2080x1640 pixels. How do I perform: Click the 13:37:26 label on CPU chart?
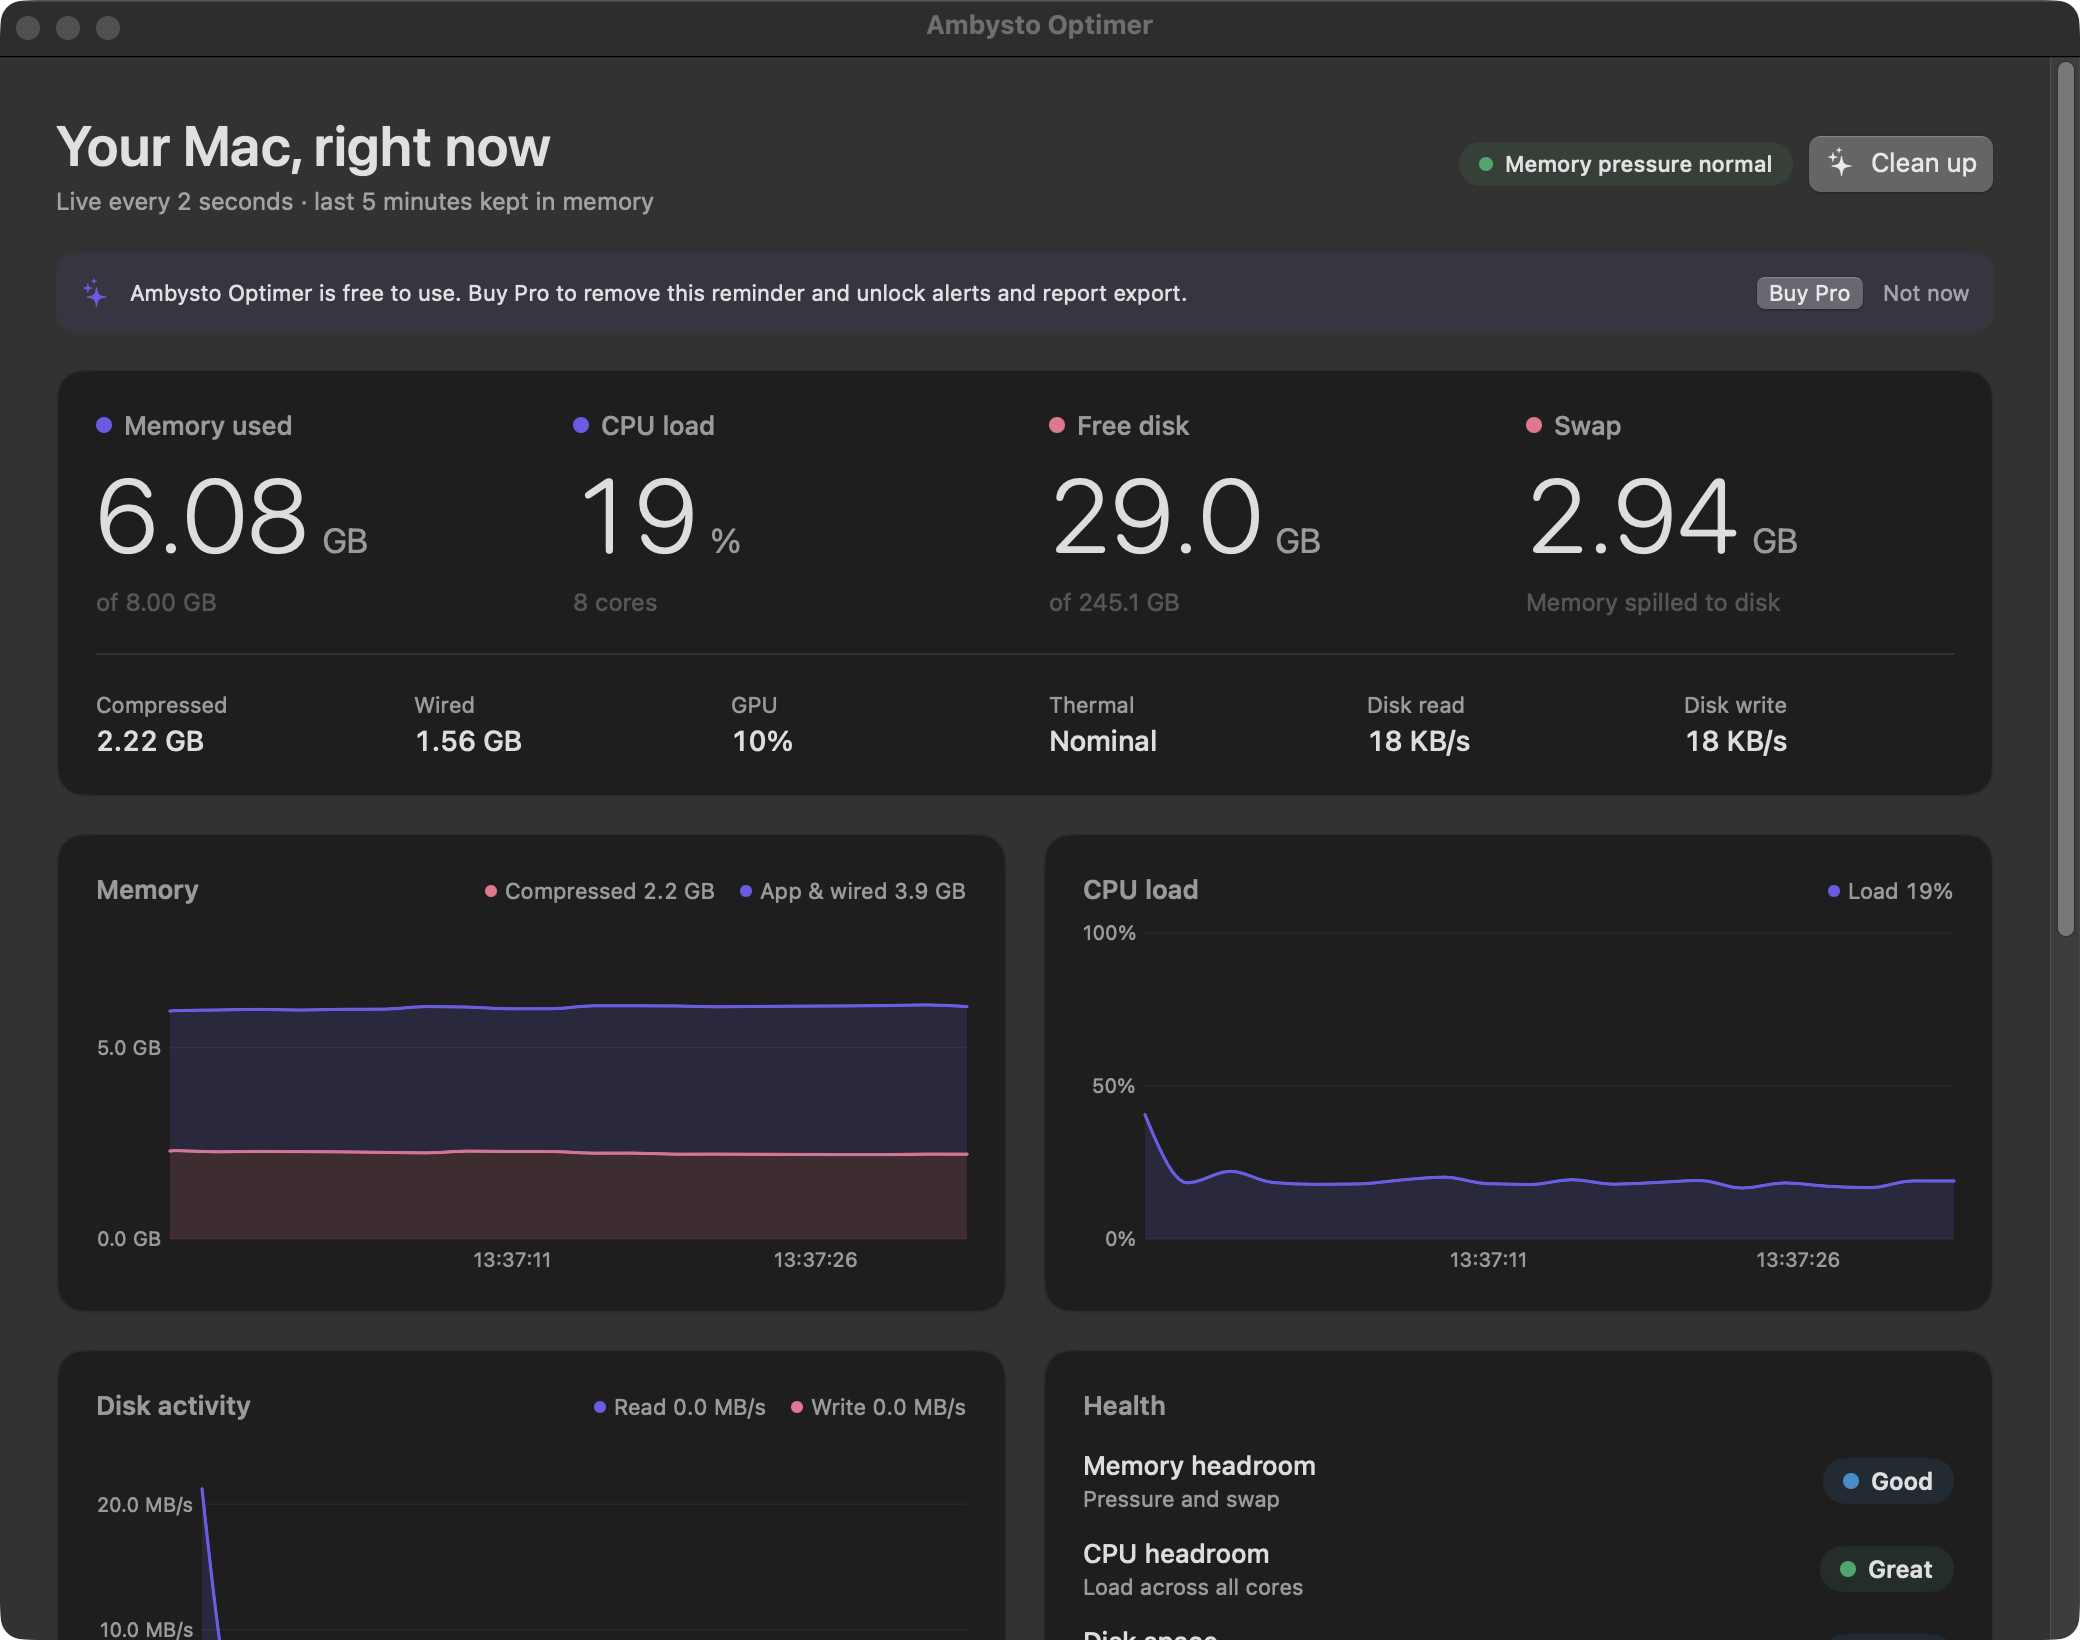[1797, 1260]
